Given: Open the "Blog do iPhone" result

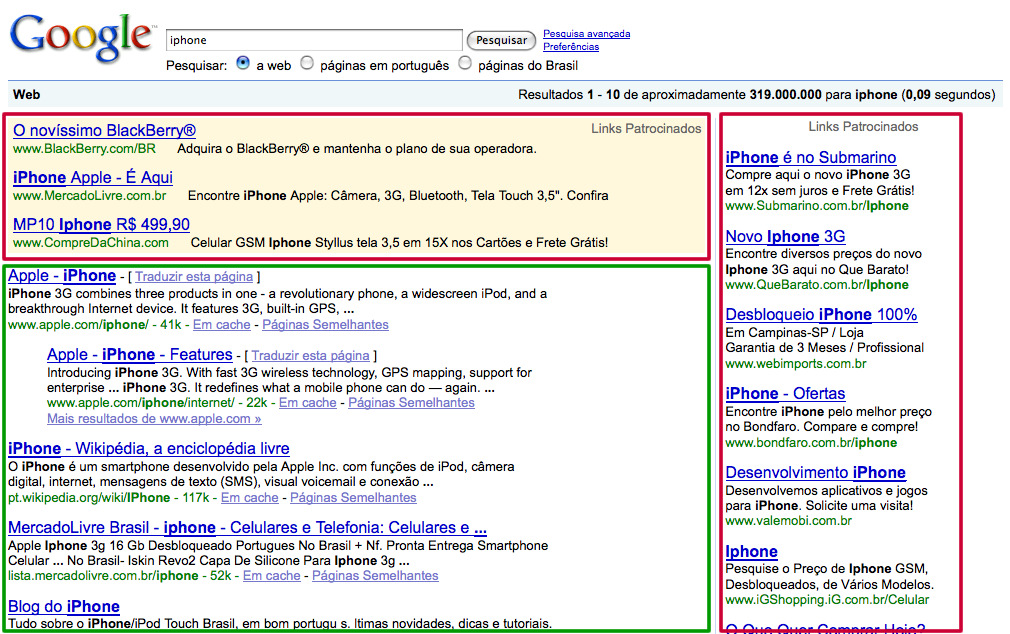Looking at the screenshot, I should coord(64,607).
